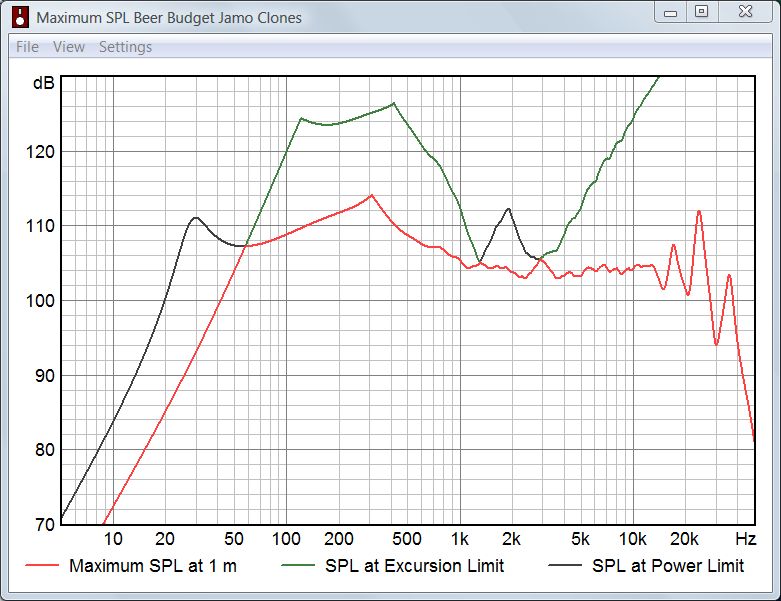Maximize the Maximum SPL window
Image resolution: width=781 pixels, height=601 pixels.
coord(702,12)
